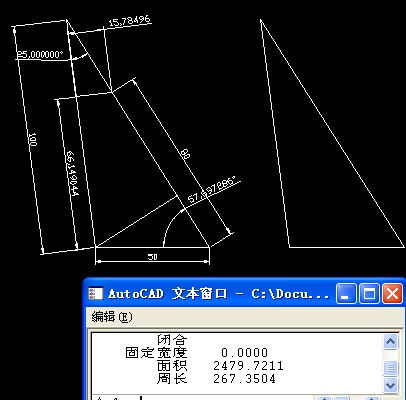Click the AutoCAD text window title icon
The height and width of the screenshot is (400, 406).
[95, 294]
